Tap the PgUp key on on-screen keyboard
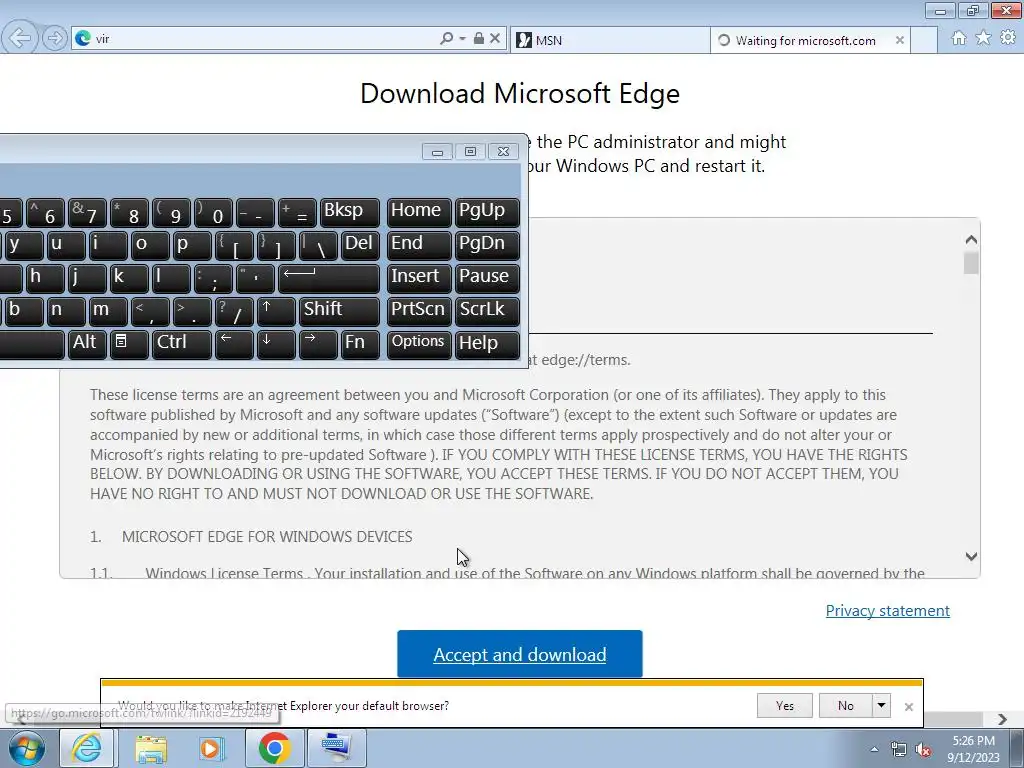This screenshot has width=1024, height=768. [487, 212]
